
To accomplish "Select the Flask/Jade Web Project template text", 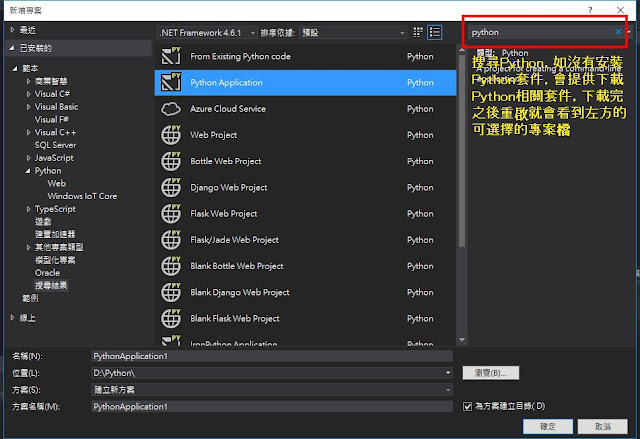I will [234, 240].
